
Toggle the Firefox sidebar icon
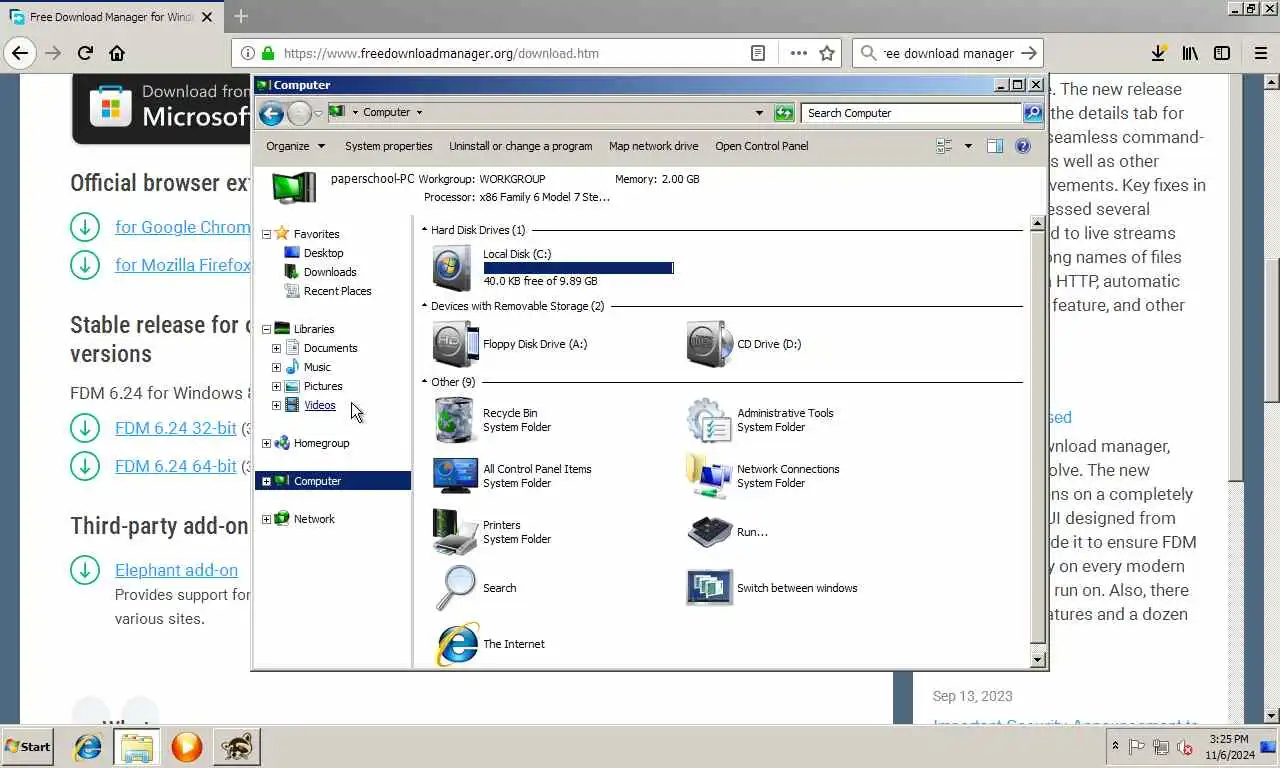(x=1222, y=53)
